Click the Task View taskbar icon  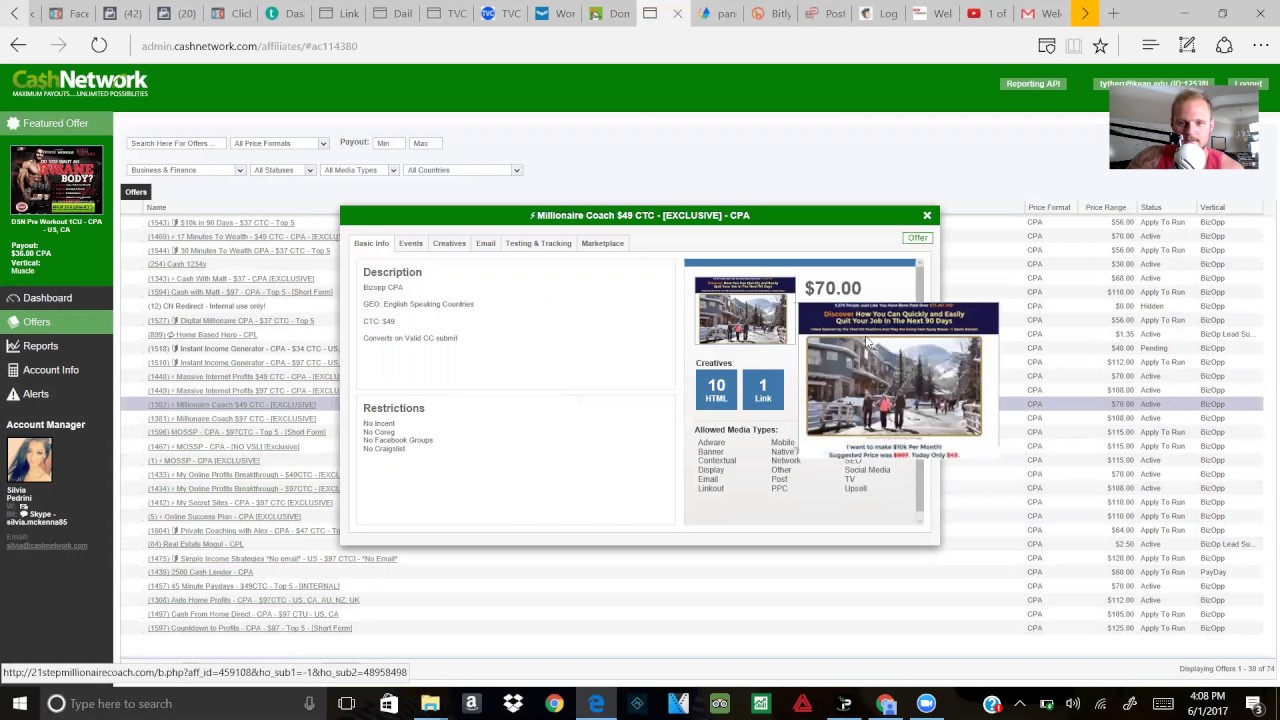[x=346, y=704]
